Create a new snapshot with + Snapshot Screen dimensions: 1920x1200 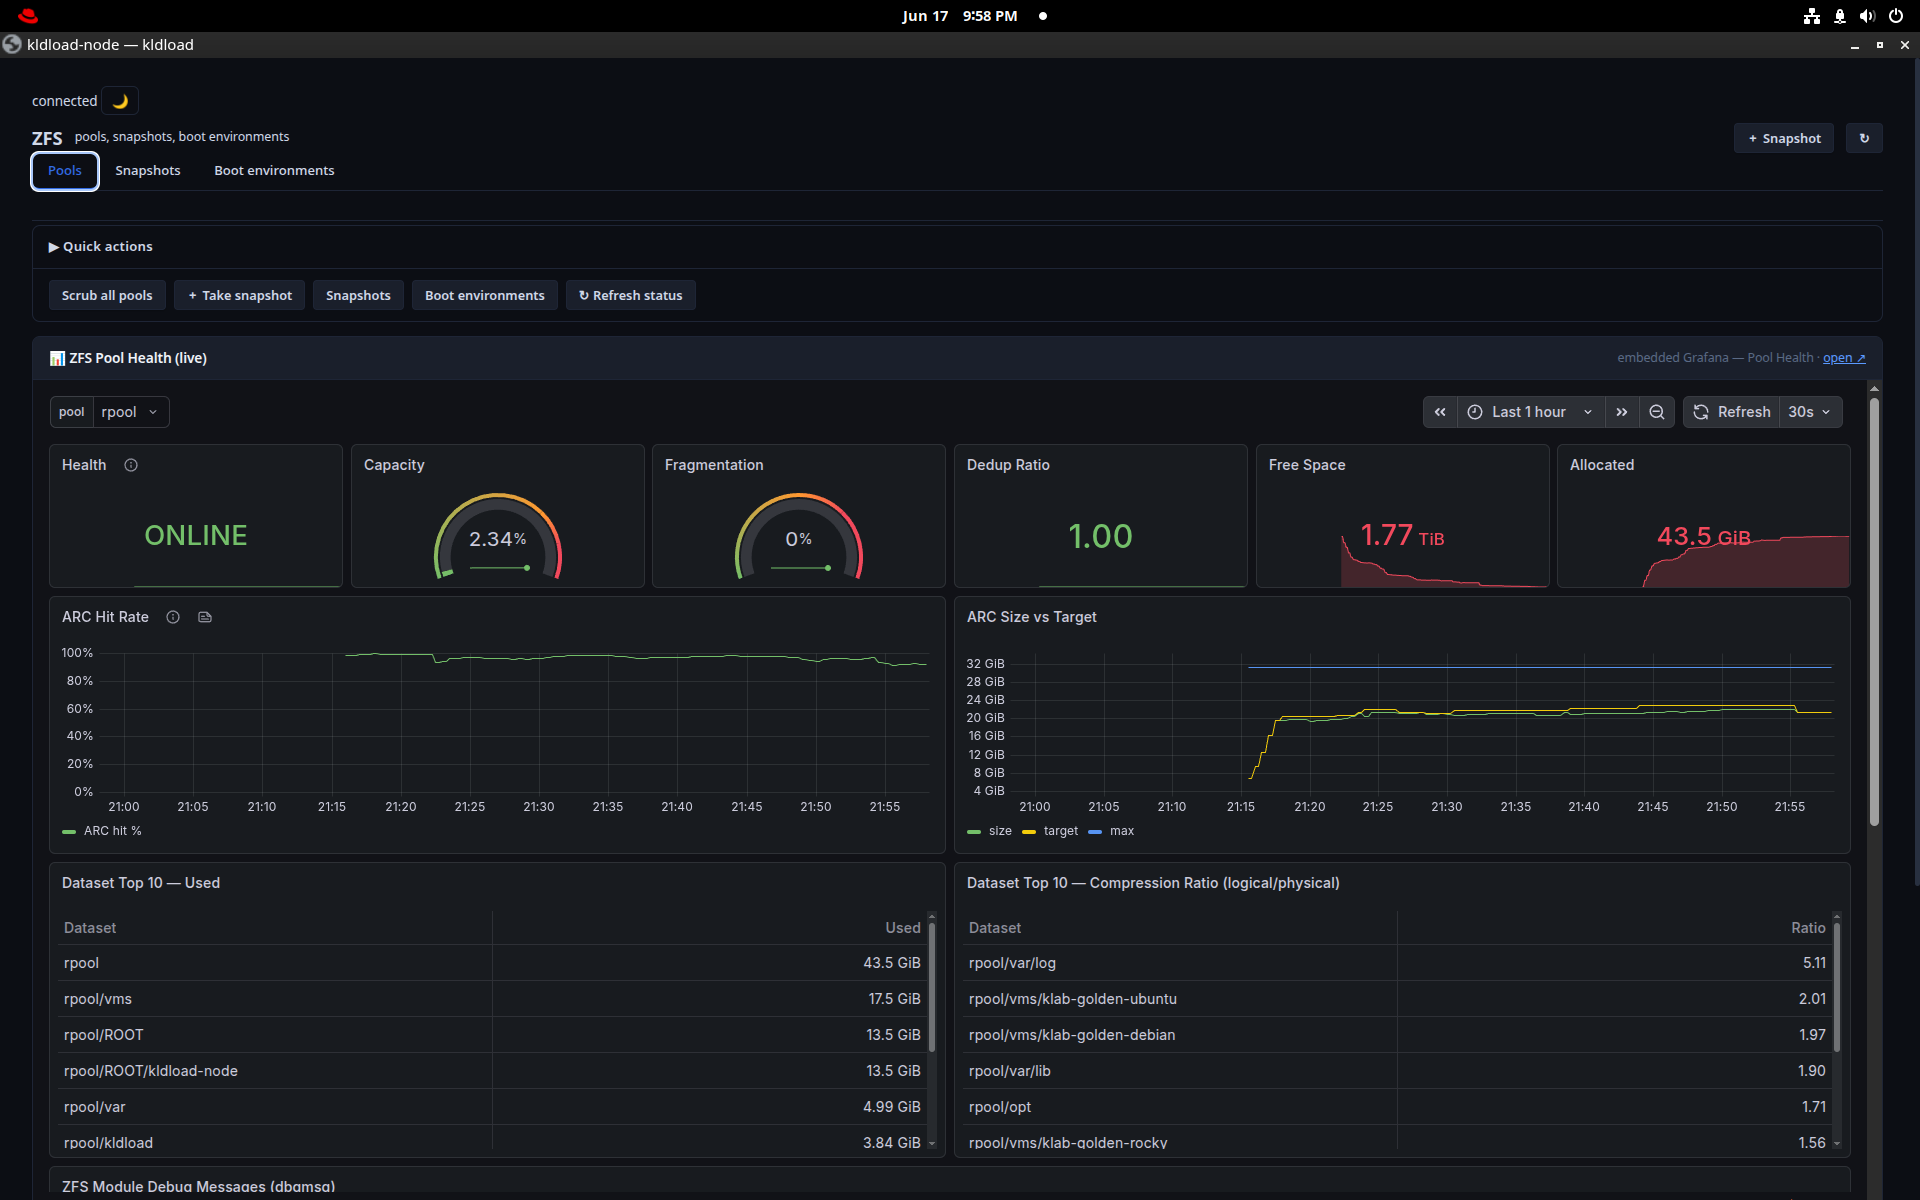(x=1784, y=138)
